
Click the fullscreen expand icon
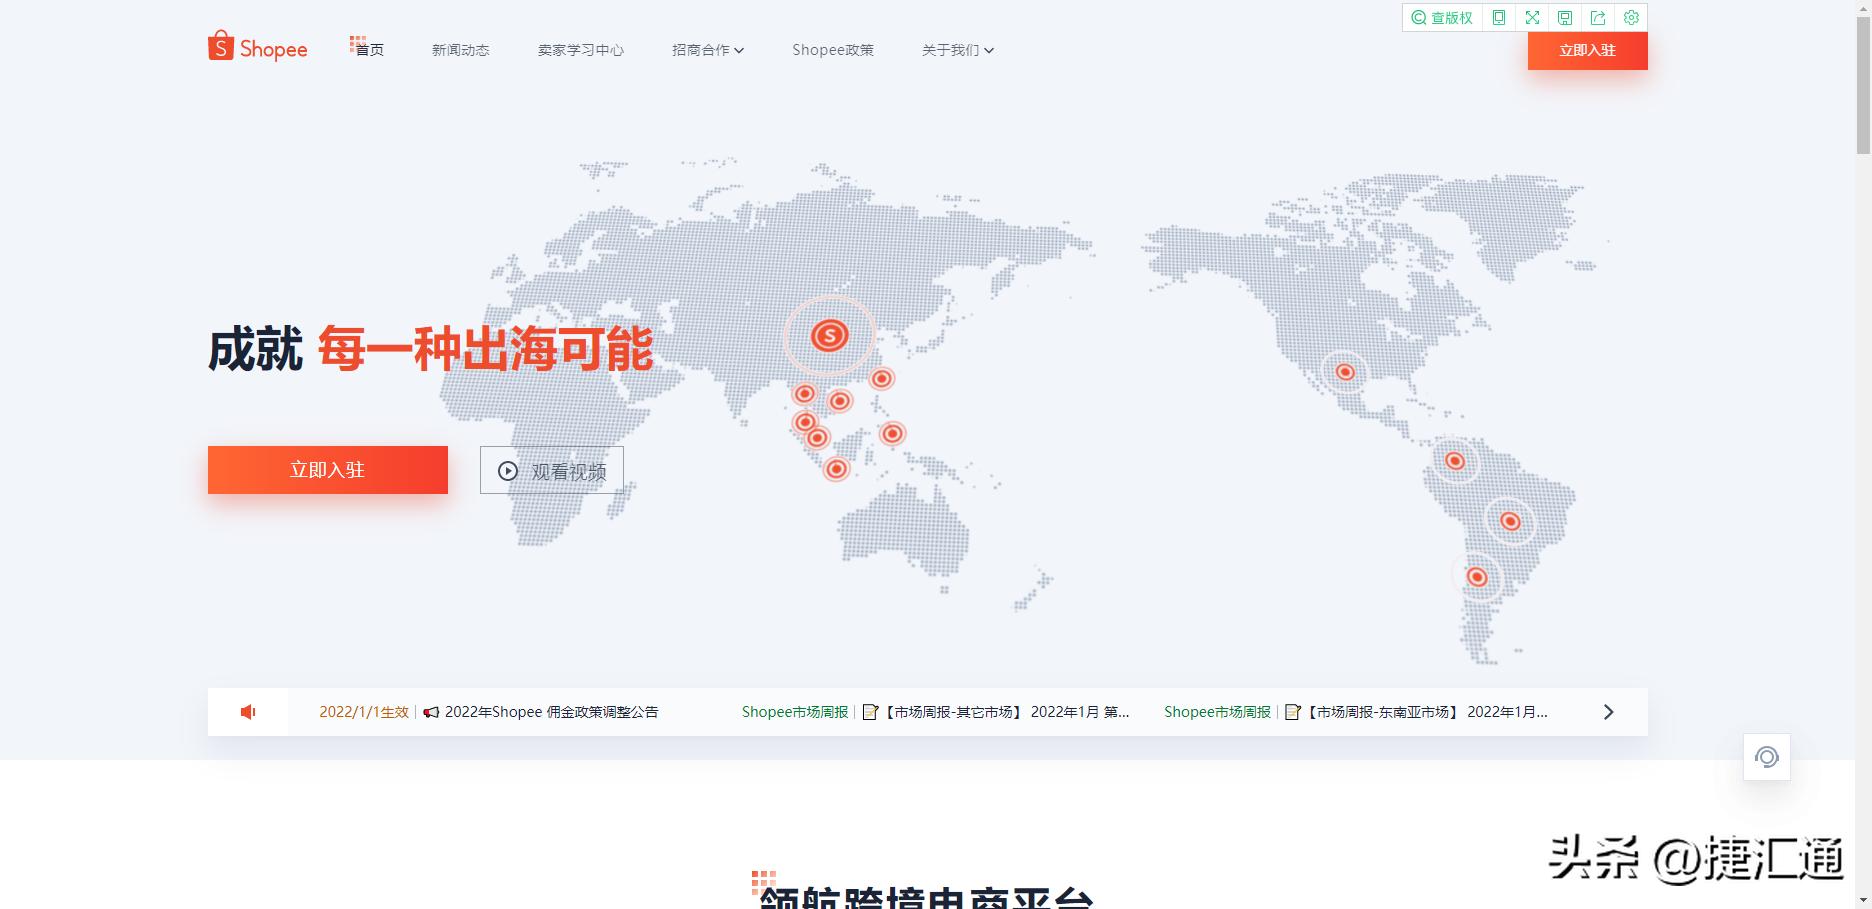pos(1531,17)
